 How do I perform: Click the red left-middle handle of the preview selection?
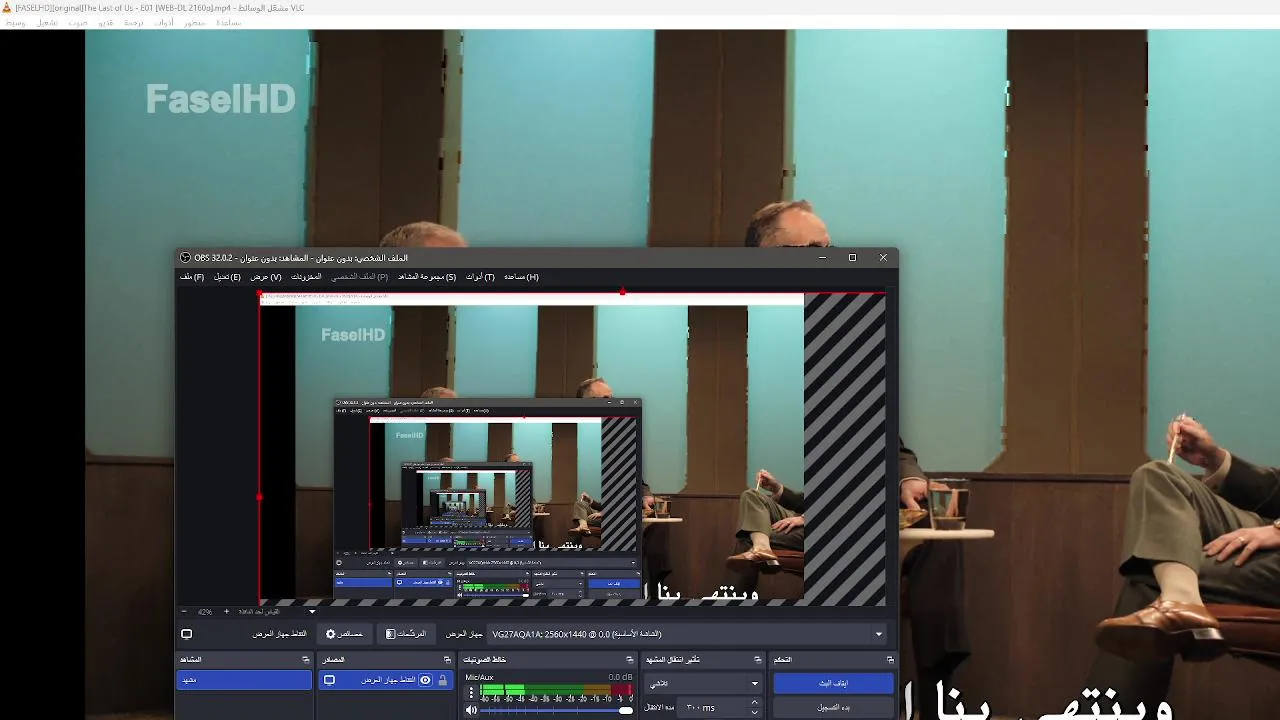(259, 496)
